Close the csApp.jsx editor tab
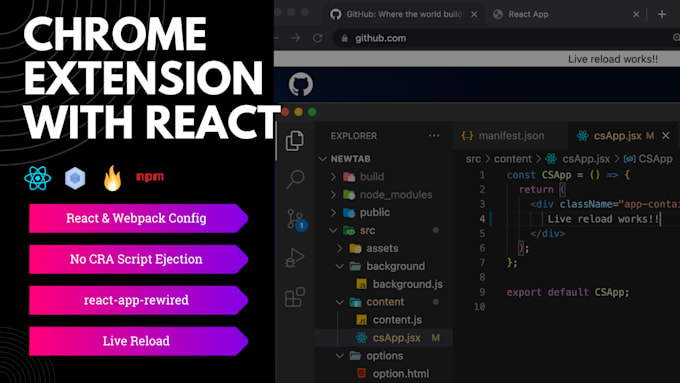 pyautogui.click(x=666, y=136)
